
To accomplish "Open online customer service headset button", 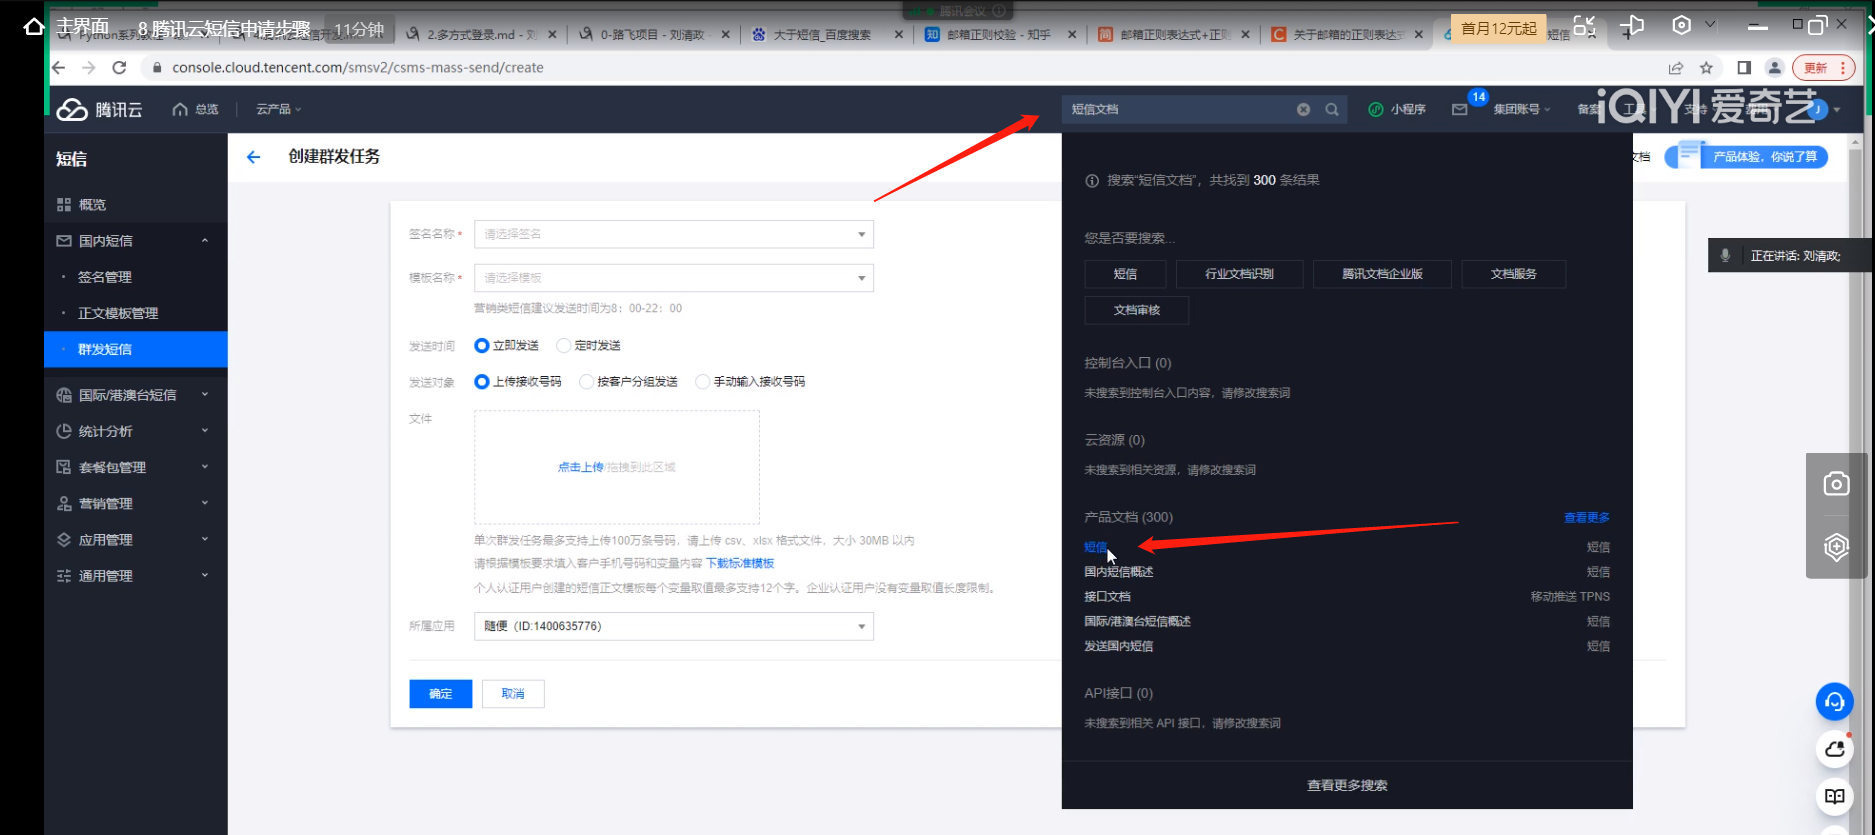I will tap(1835, 702).
